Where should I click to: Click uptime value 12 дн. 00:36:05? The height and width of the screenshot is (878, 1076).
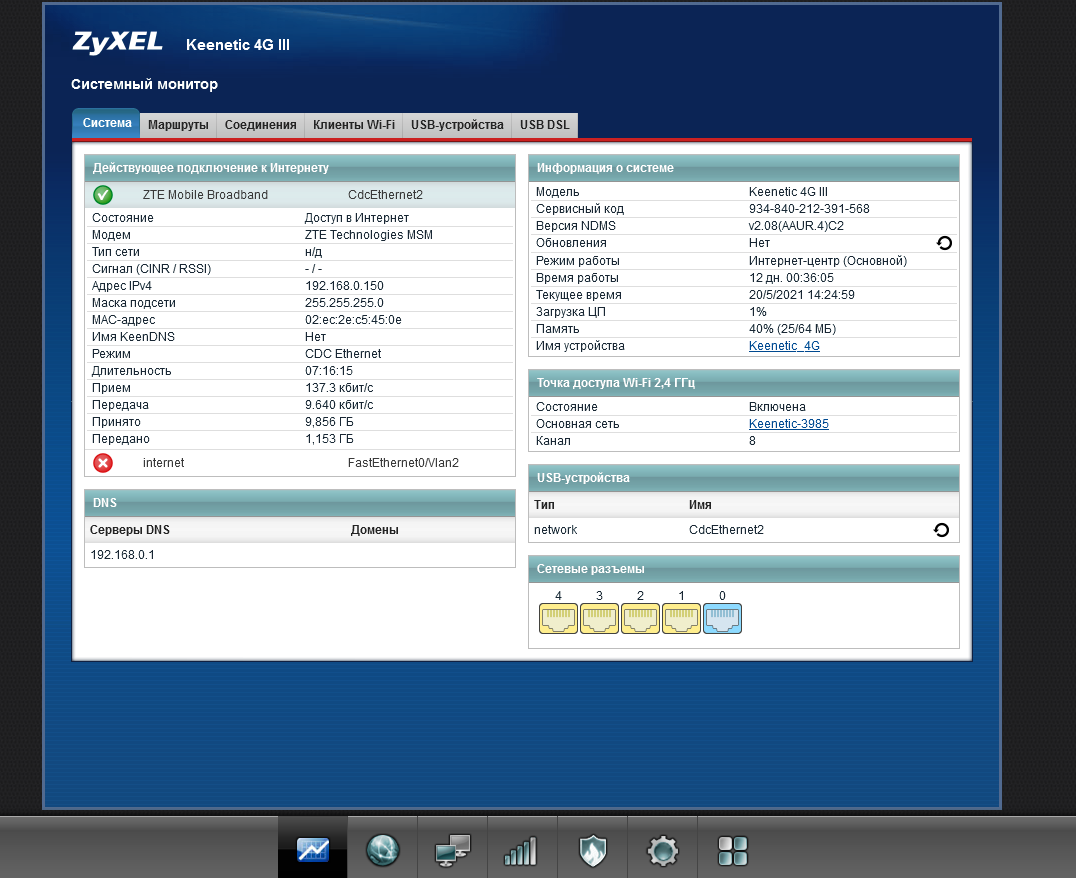click(791, 278)
